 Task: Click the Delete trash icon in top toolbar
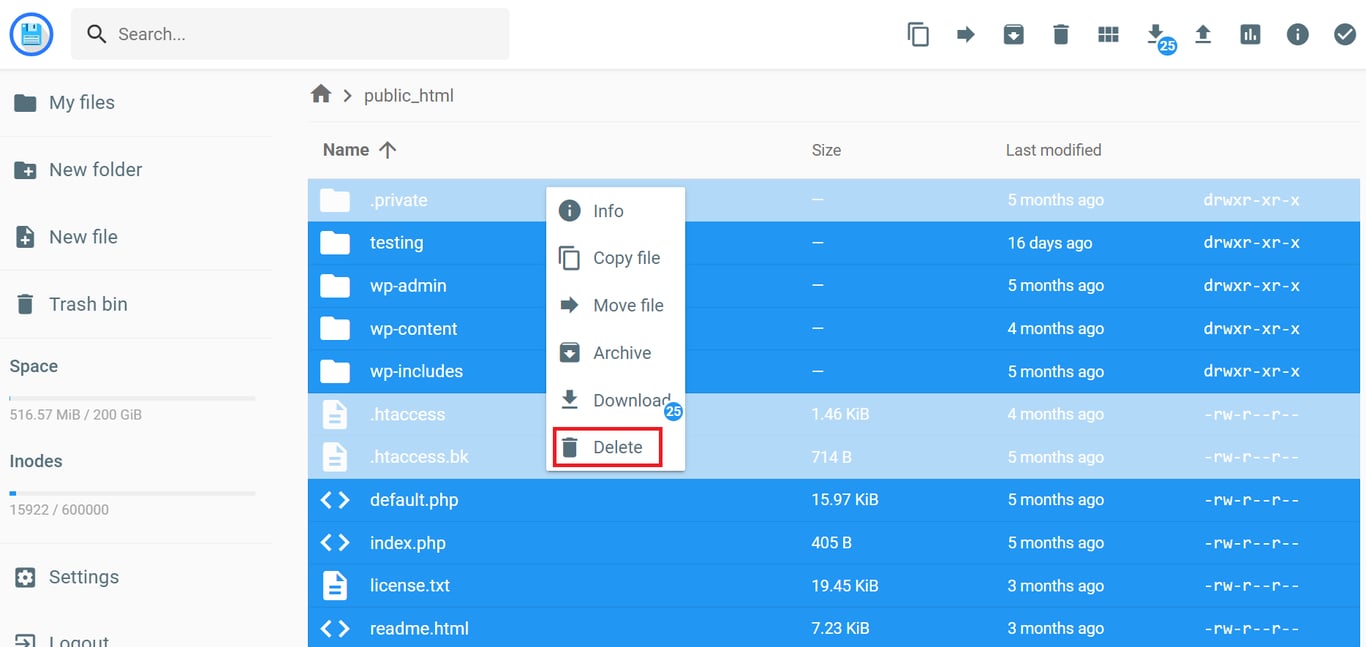click(1060, 33)
